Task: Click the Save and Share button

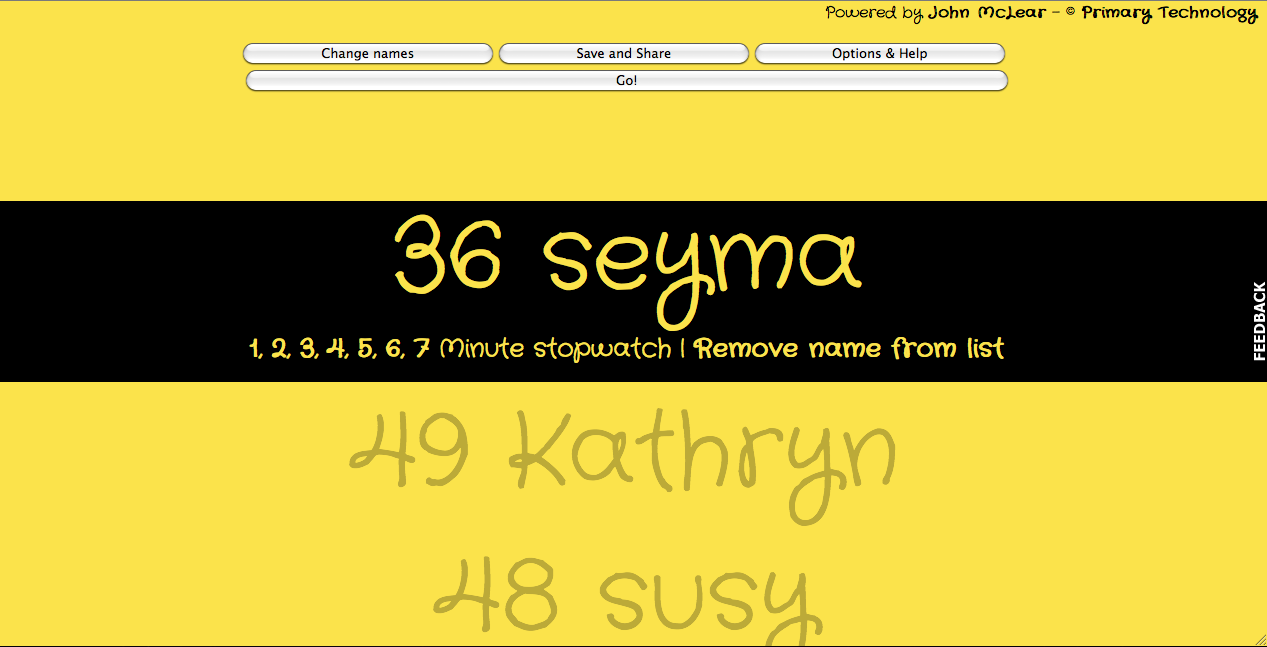Action: (623, 54)
